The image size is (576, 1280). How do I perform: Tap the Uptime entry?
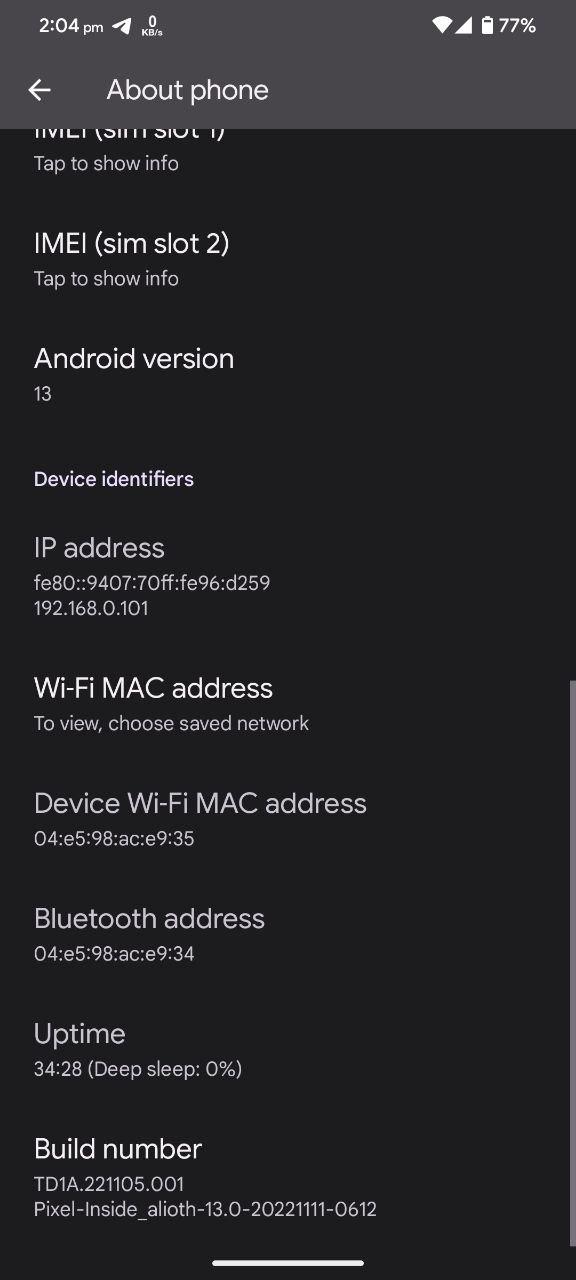[288, 1049]
